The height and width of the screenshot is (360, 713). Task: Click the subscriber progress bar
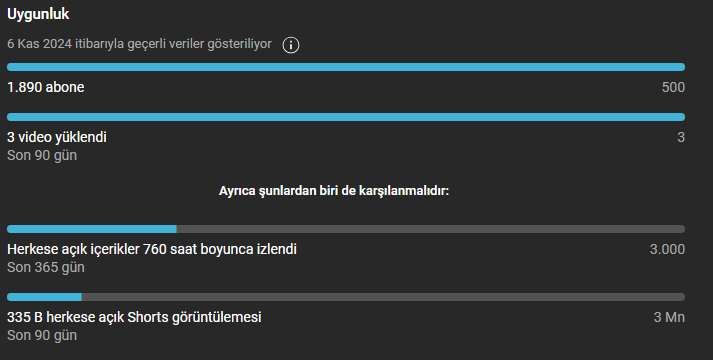pyautogui.click(x=346, y=67)
